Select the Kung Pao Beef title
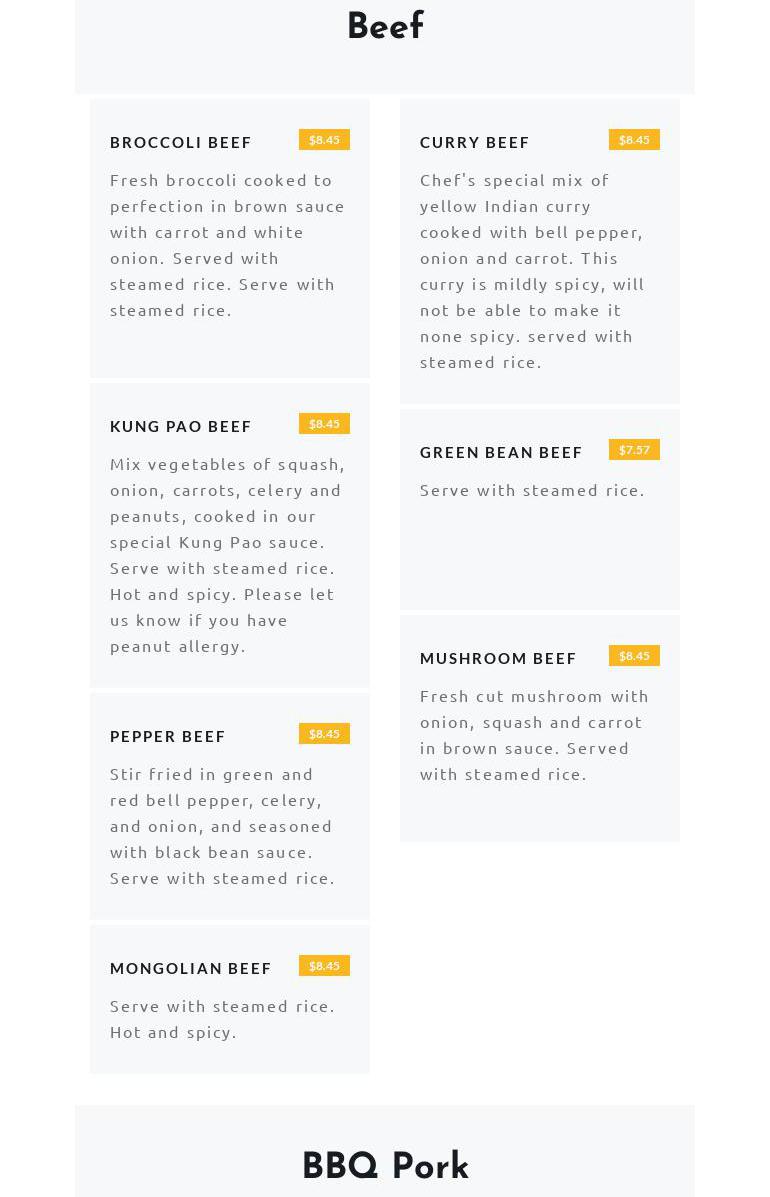 pos(181,426)
